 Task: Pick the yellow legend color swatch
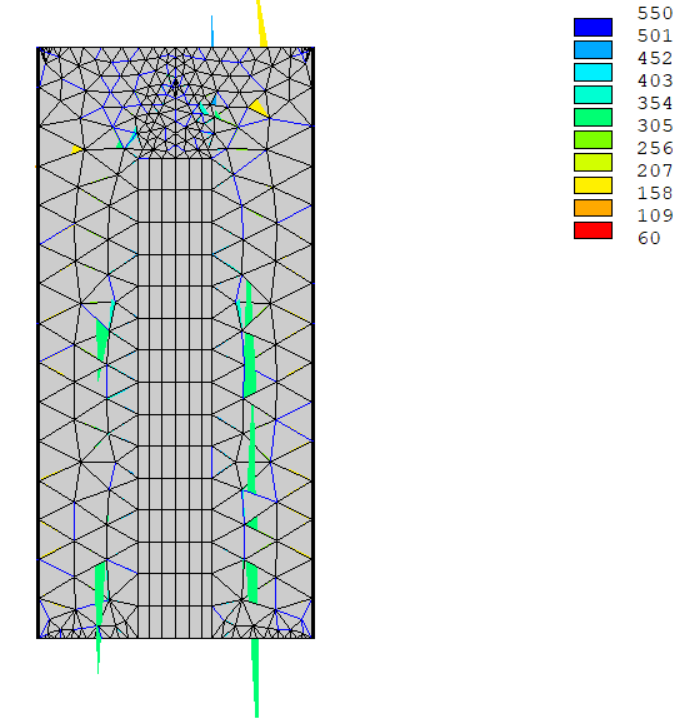tap(592, 185)
